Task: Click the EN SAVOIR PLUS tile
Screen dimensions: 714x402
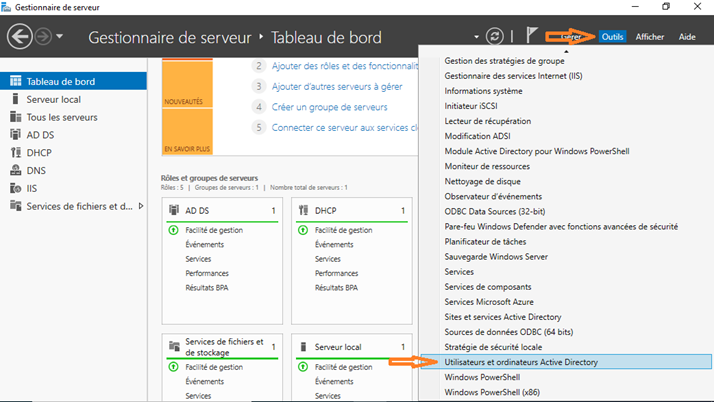Action: (187, 132)
